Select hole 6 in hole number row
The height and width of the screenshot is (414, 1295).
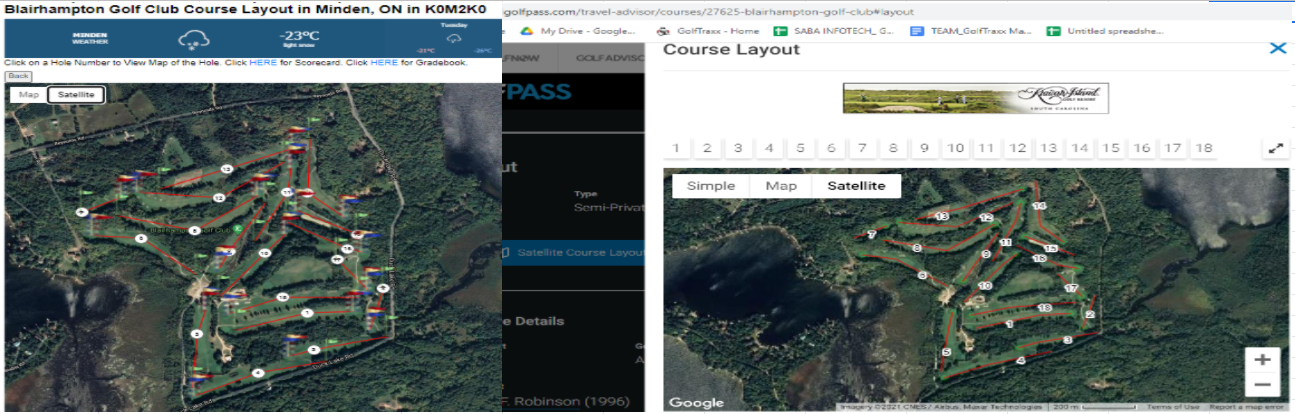[x=831, y=148]
